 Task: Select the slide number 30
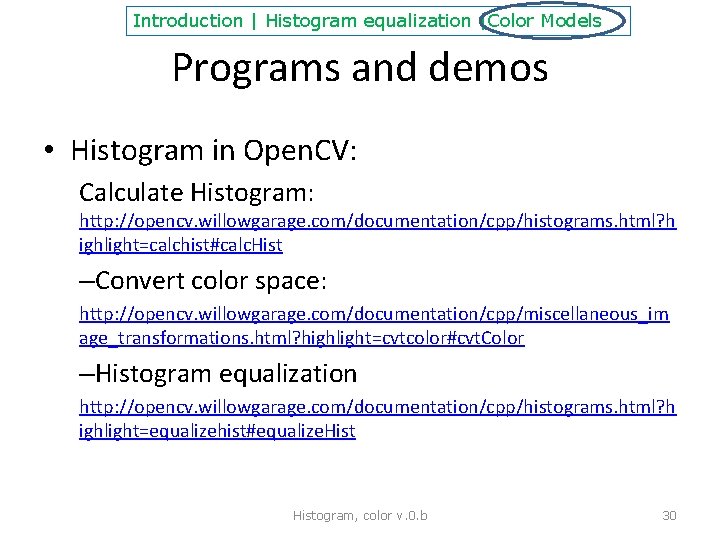[x=669, y=516]
